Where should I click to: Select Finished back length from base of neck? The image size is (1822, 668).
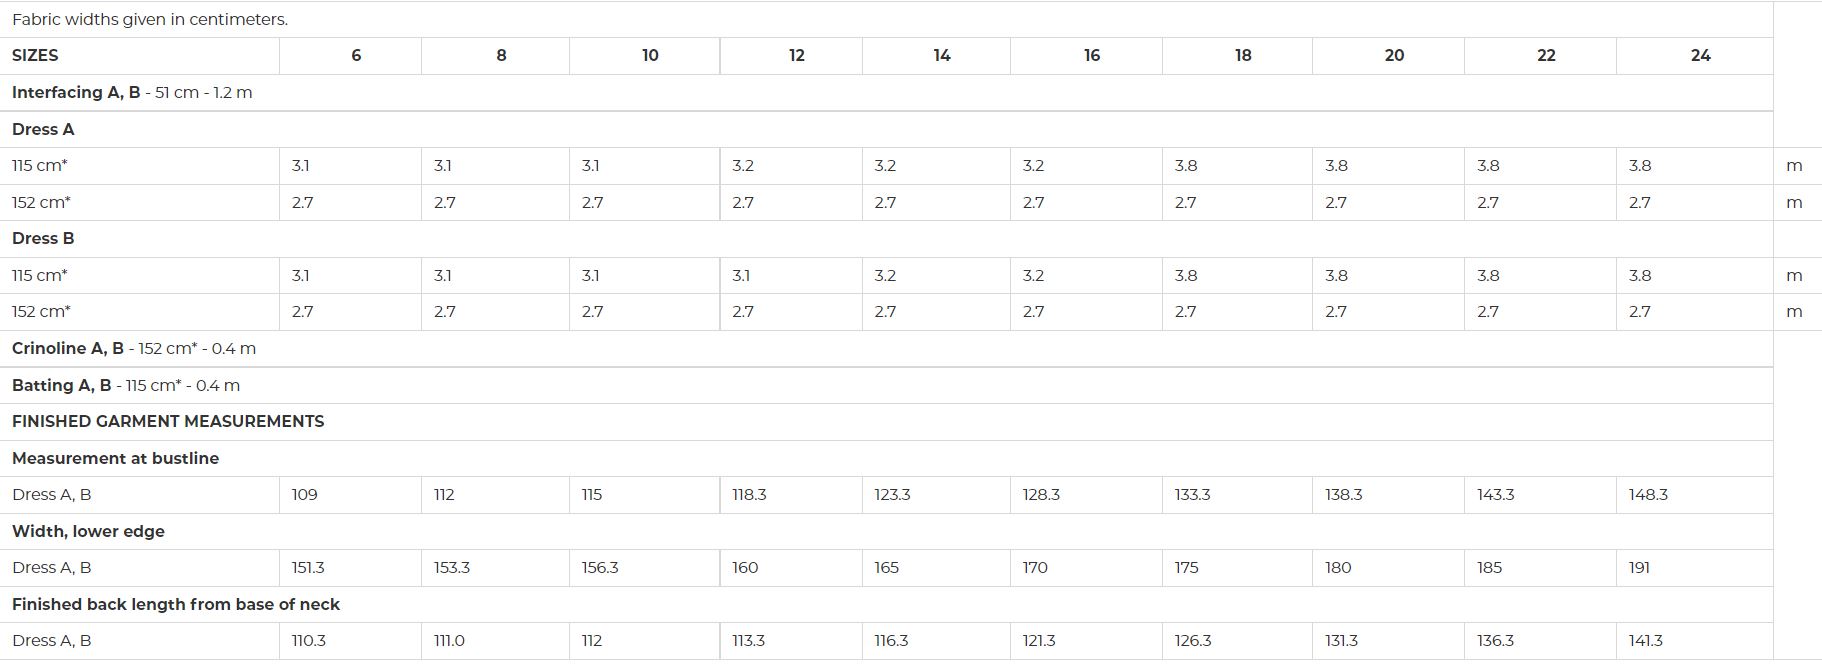tap(176, 604)
